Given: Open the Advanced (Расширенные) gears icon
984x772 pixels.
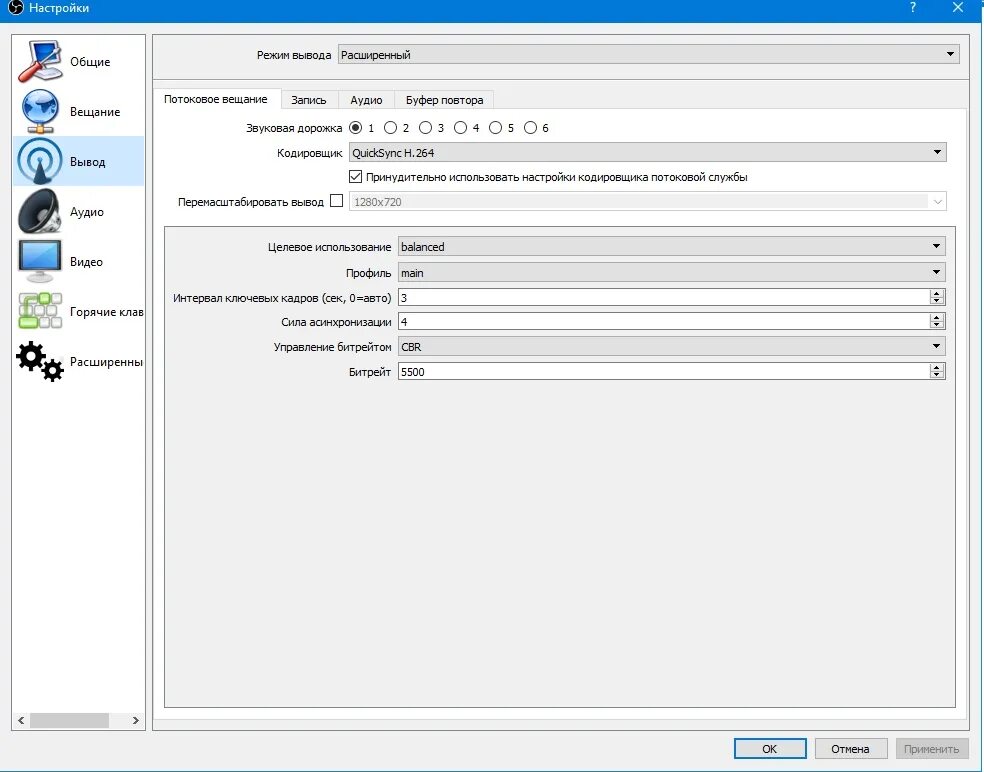Looking at the screenshot, I should (x=40, y=362).
